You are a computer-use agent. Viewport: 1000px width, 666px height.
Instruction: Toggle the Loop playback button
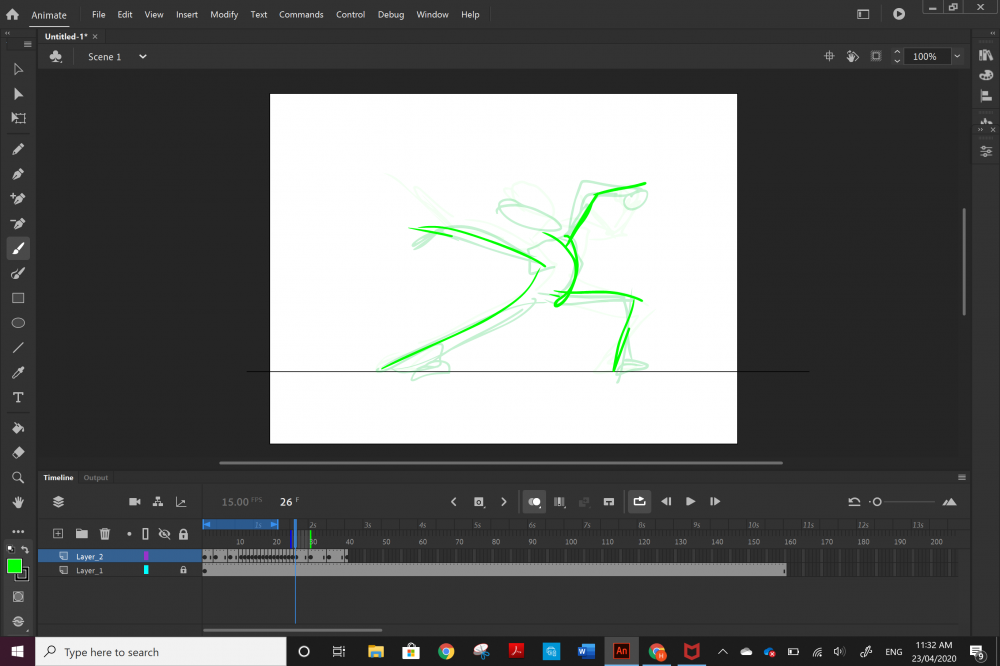639,502
